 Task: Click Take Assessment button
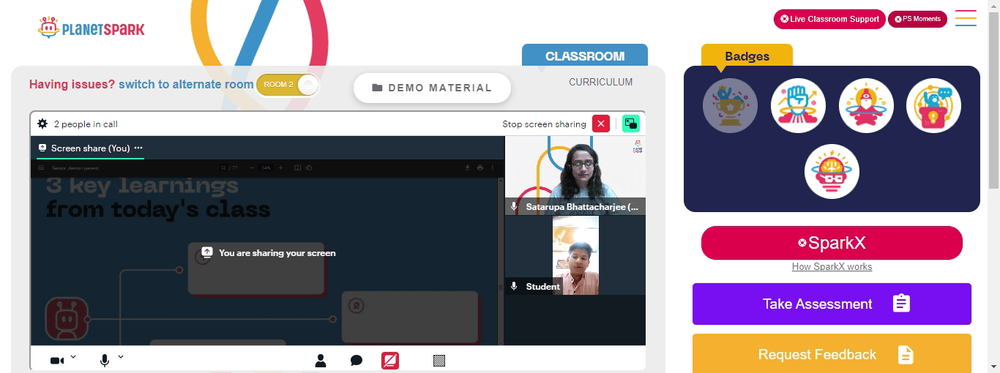pos(832,304)
